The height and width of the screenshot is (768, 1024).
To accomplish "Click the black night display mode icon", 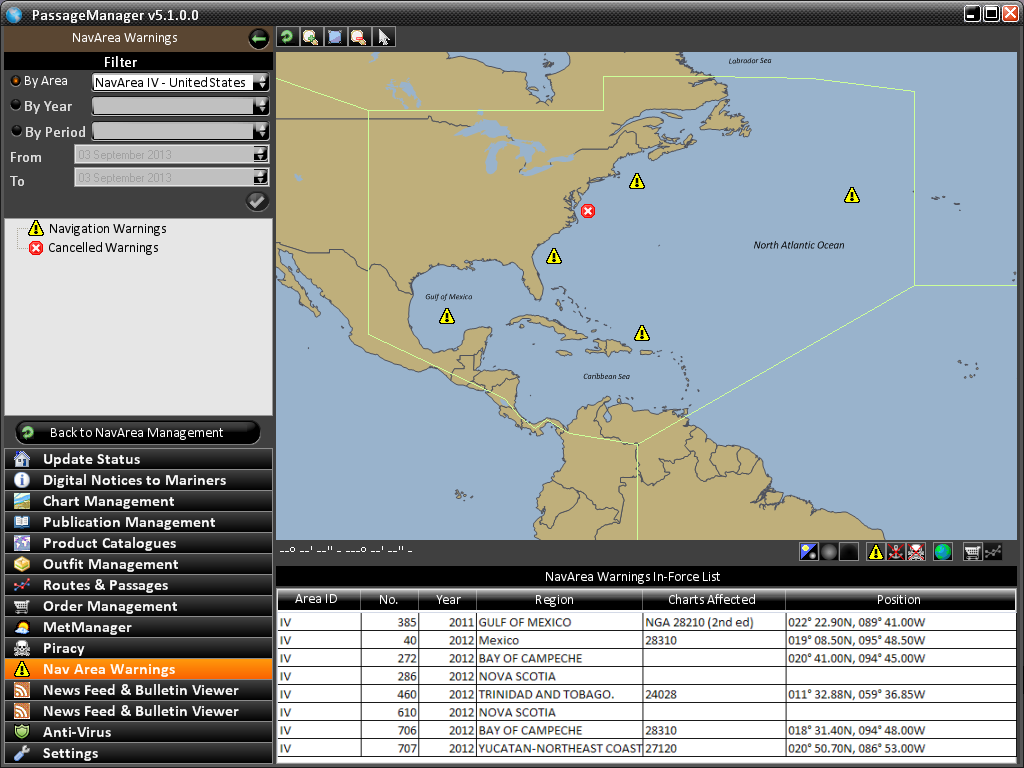I will coord(849,552).
